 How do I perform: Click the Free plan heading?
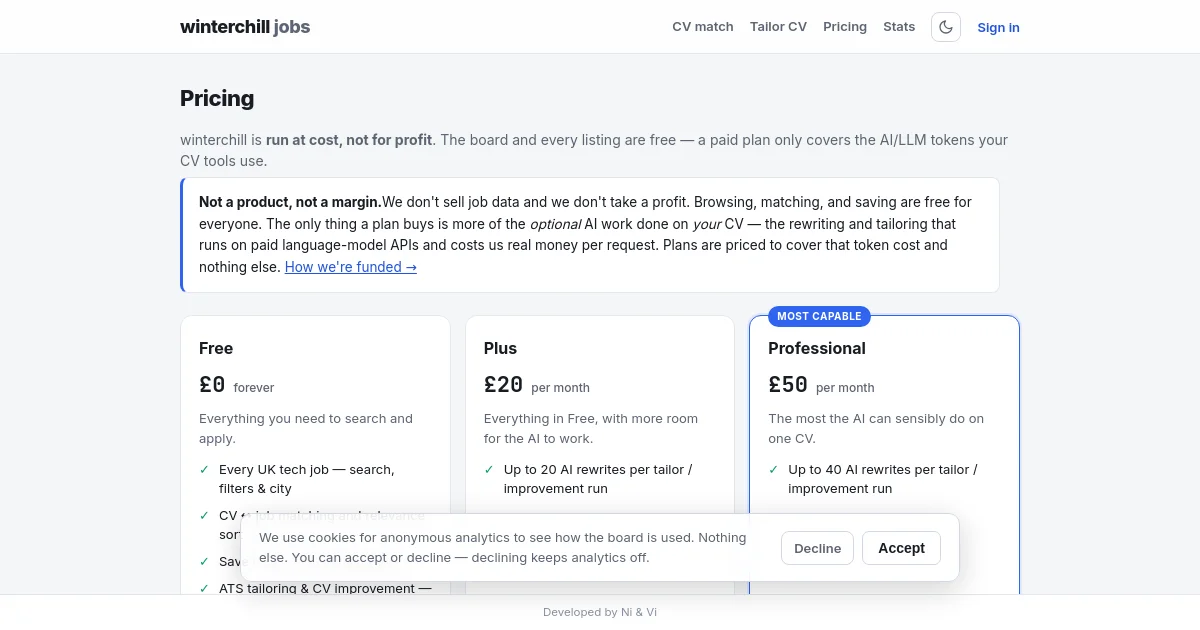(x=216, y=348)
